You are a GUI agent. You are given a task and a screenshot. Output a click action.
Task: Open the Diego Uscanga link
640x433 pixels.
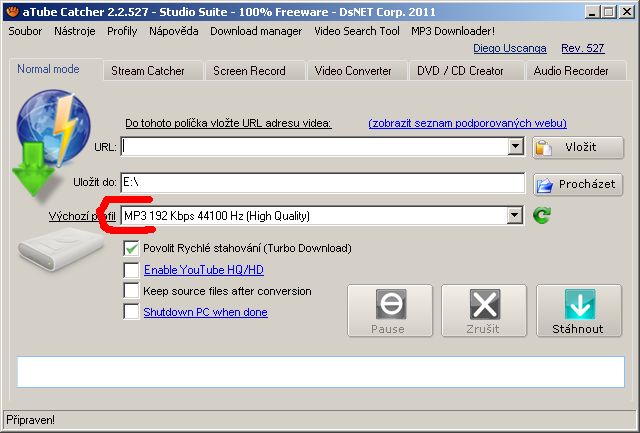pos(510,49)
